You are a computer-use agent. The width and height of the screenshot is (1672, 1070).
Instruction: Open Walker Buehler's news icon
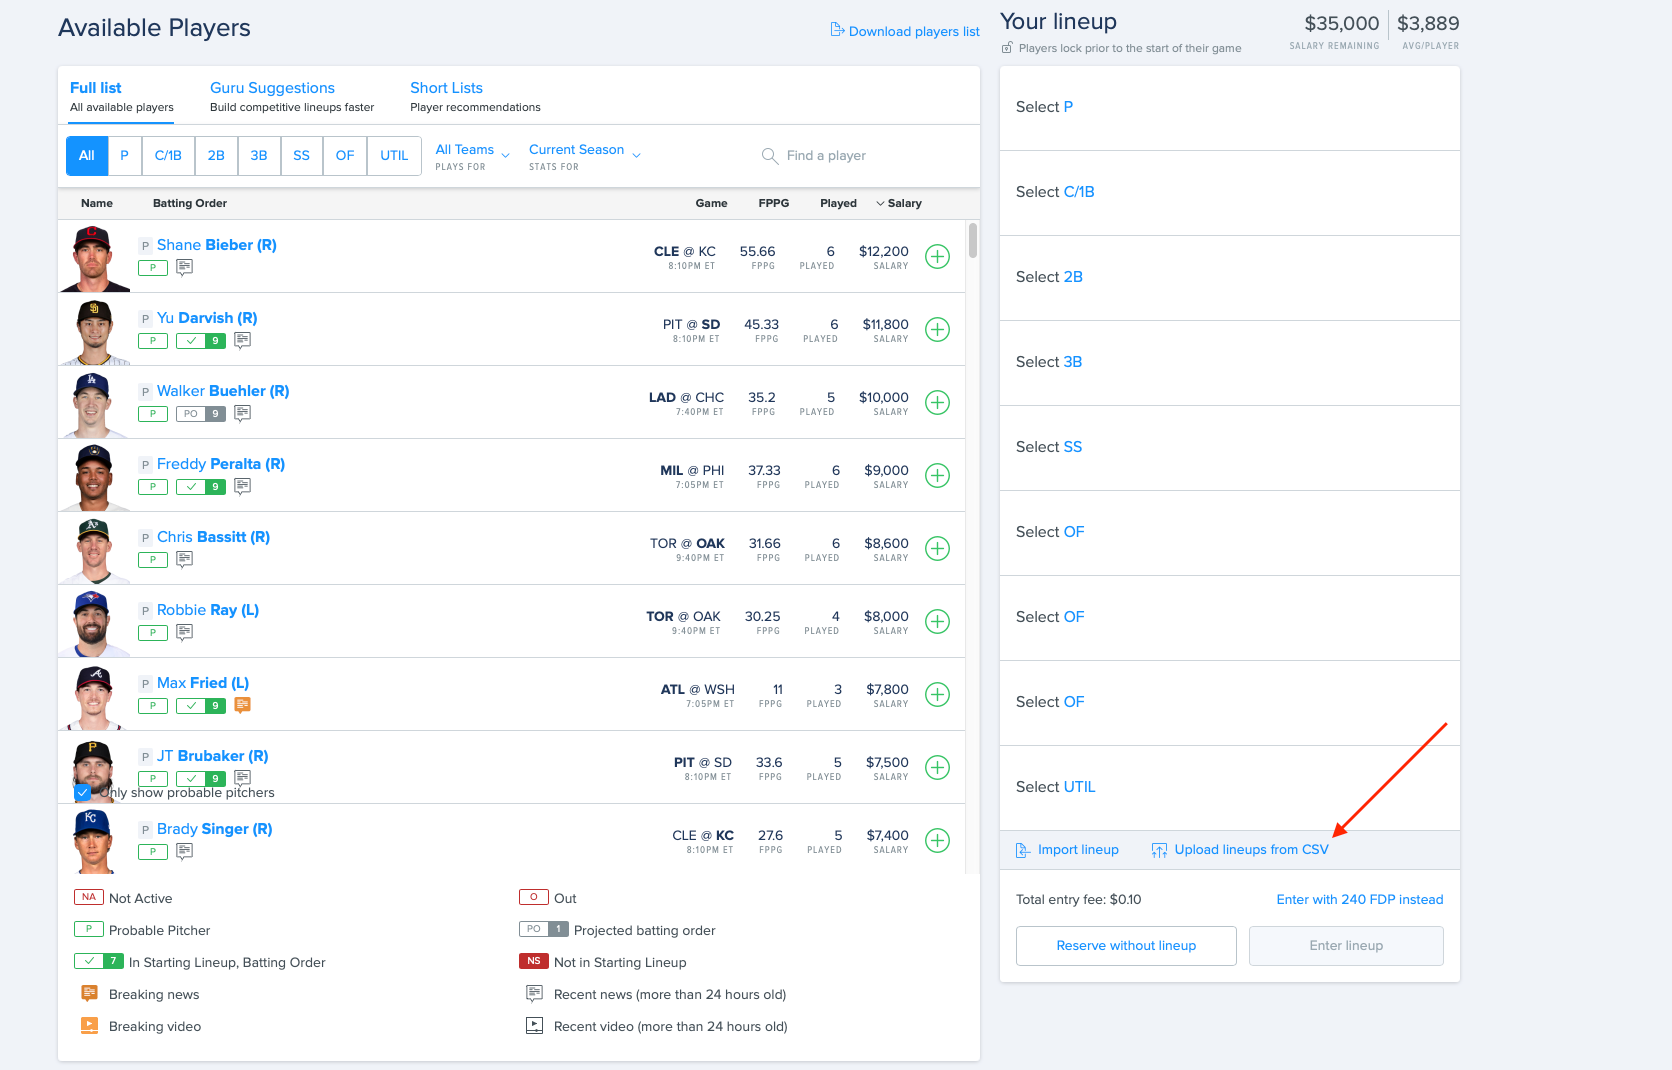242,413
